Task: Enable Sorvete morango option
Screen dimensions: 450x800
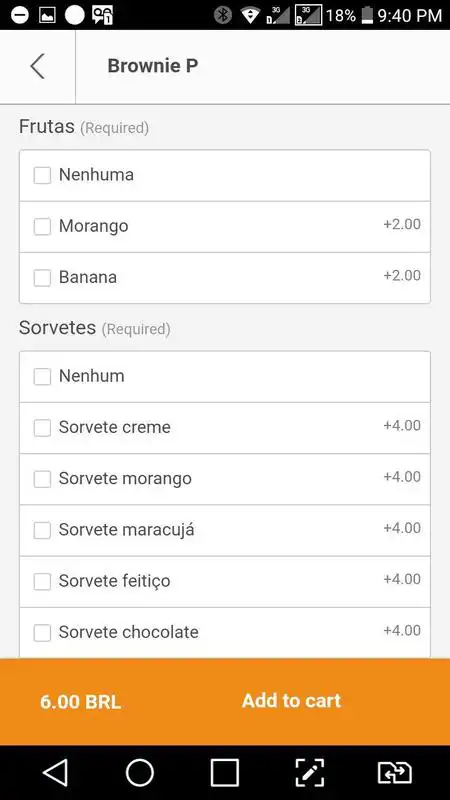Action: point(42,479)
